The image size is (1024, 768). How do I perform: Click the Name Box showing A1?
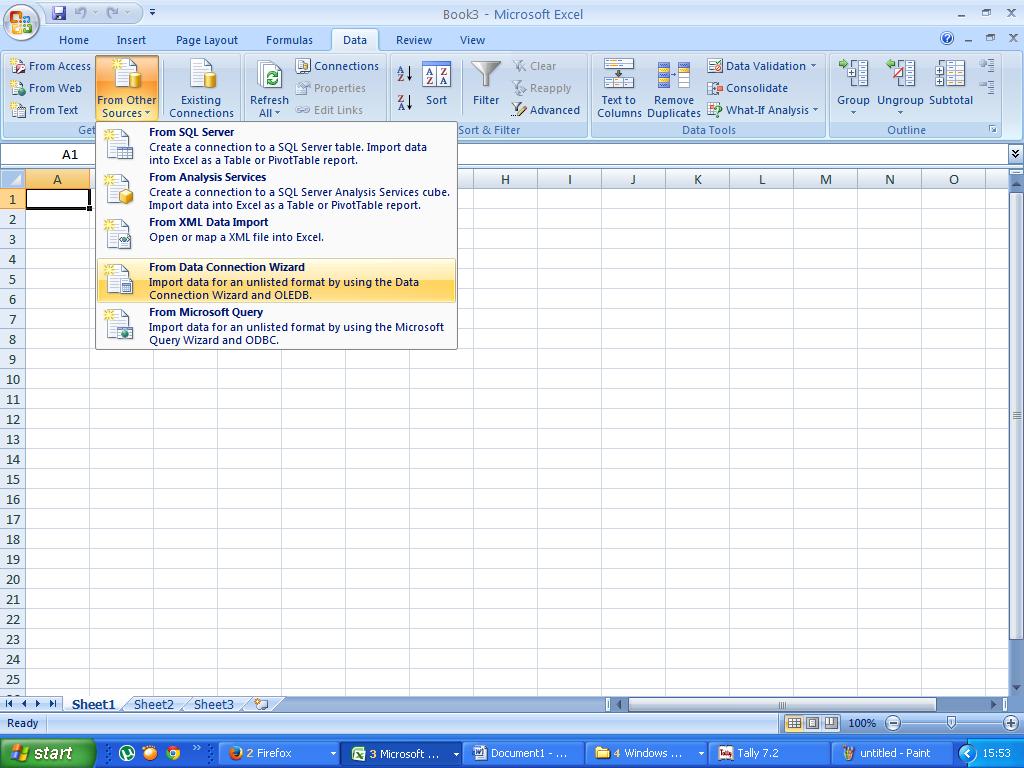(x=70, y=154)
